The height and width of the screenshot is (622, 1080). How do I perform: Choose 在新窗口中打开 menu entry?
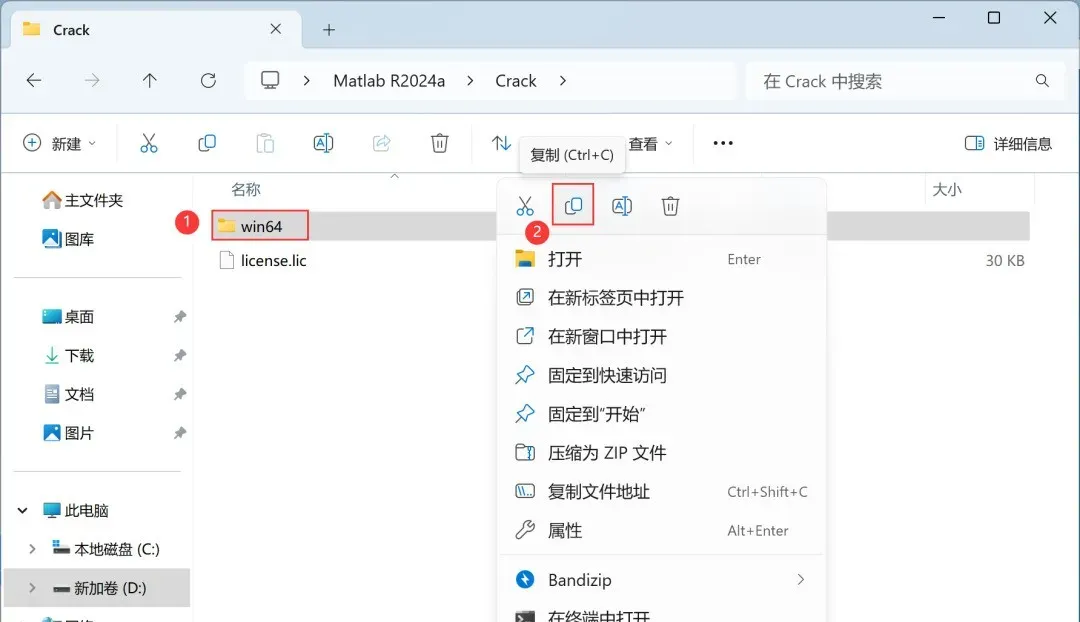coord(661,336)
